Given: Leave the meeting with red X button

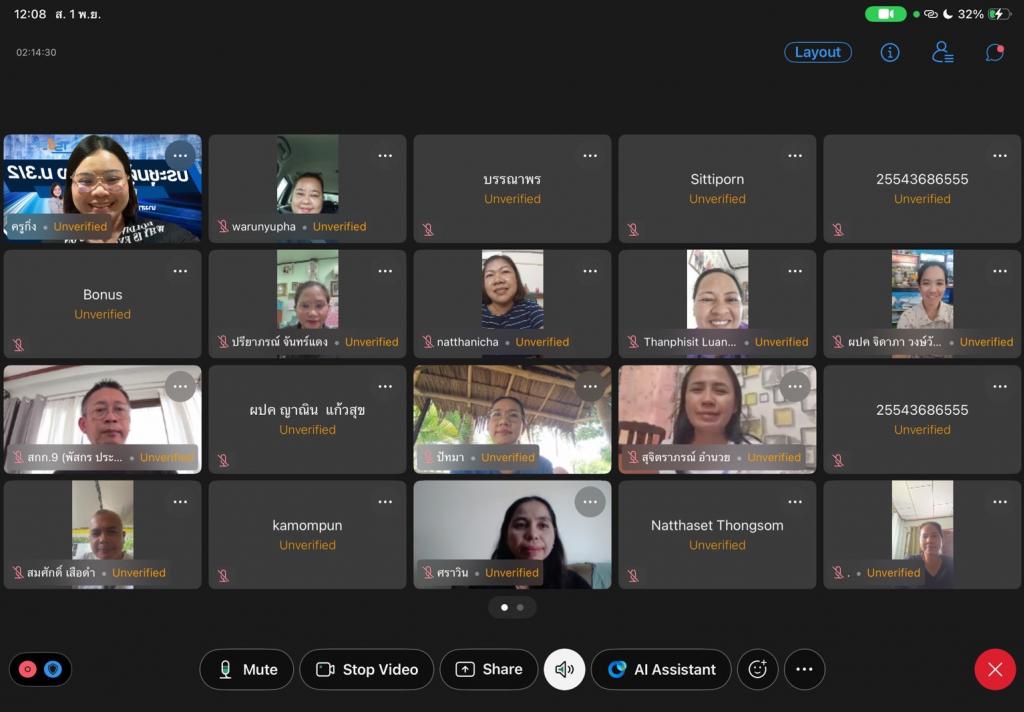Looking at the screenshot, I should click(x=994, y=670).
